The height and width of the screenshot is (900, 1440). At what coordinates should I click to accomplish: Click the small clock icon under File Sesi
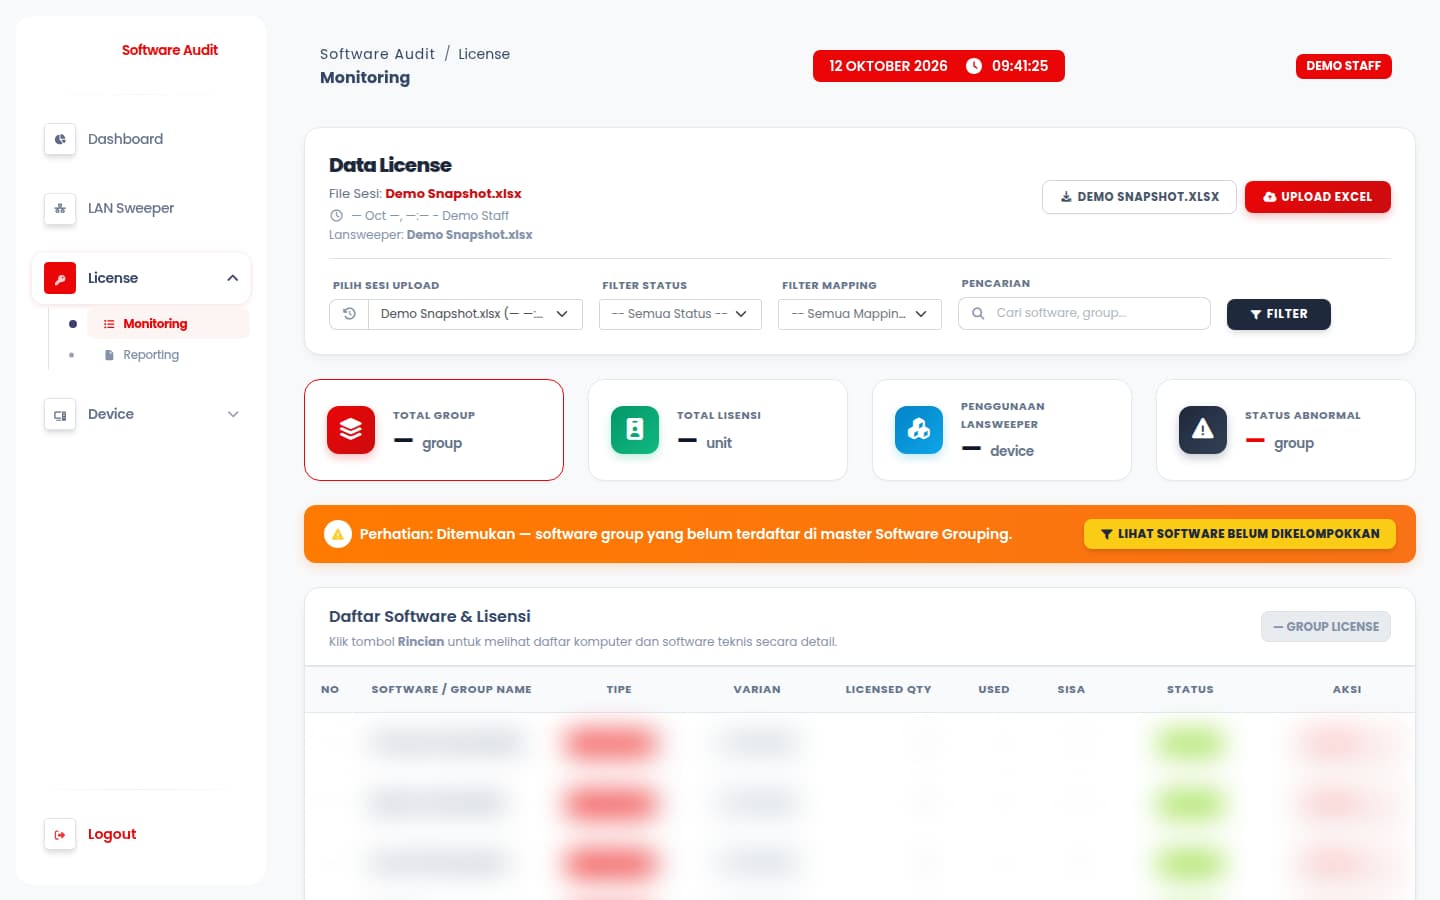(337, 216)
